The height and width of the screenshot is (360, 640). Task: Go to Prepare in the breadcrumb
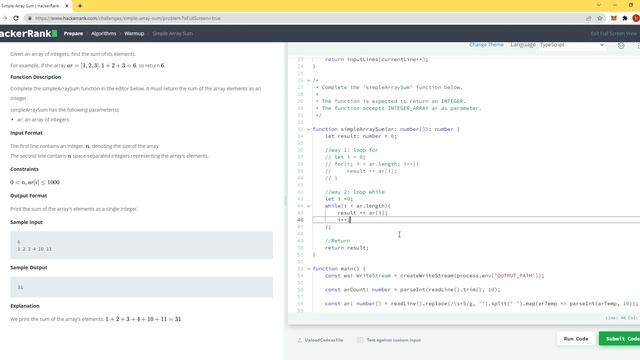(x=73, y=33)
